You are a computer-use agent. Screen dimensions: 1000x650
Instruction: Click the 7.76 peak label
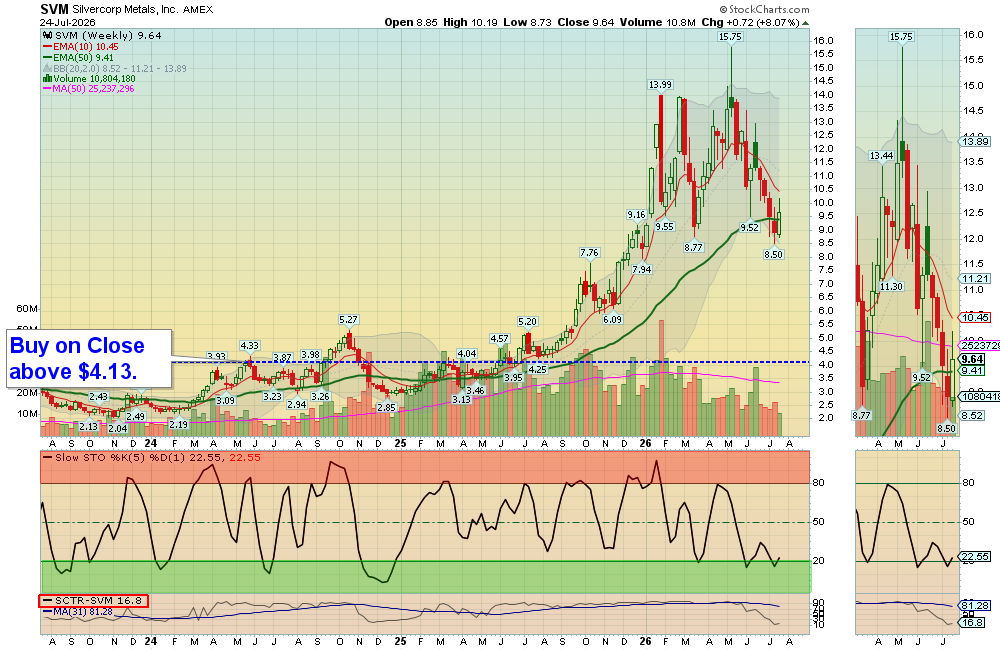pos(589,253)
